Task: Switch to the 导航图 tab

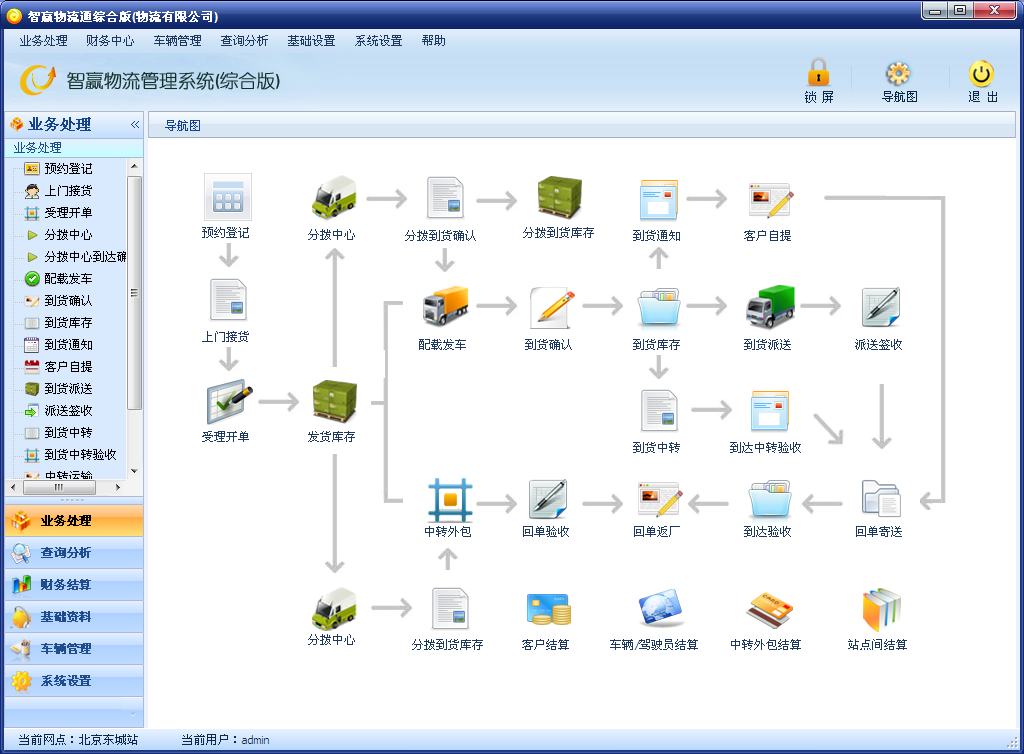Action: pyautogui.click(x=183, y=126)
